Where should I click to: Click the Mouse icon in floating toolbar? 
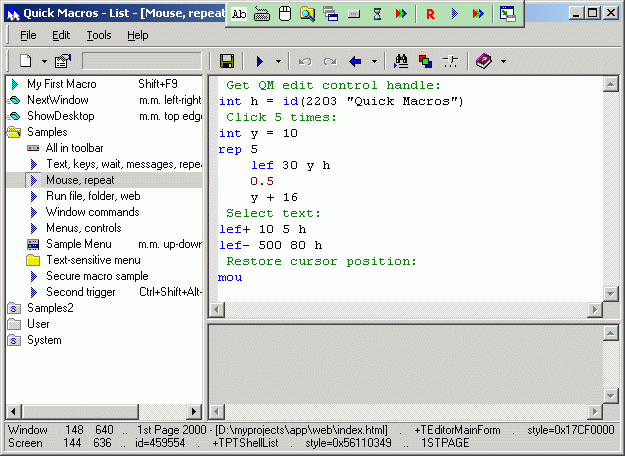pyautogui.click(x=285, y=14)
